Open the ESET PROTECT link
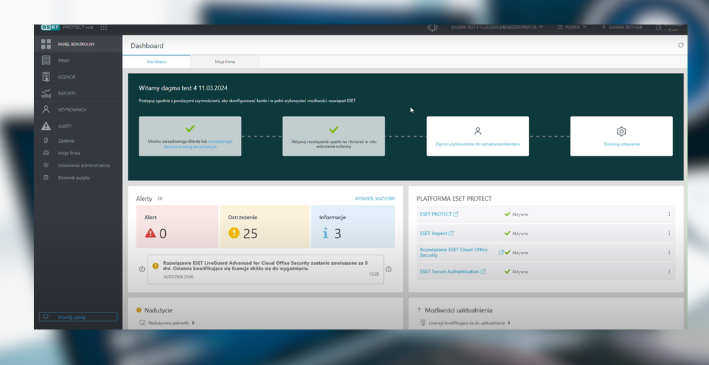Screen dimensions: 709x365 435,214
